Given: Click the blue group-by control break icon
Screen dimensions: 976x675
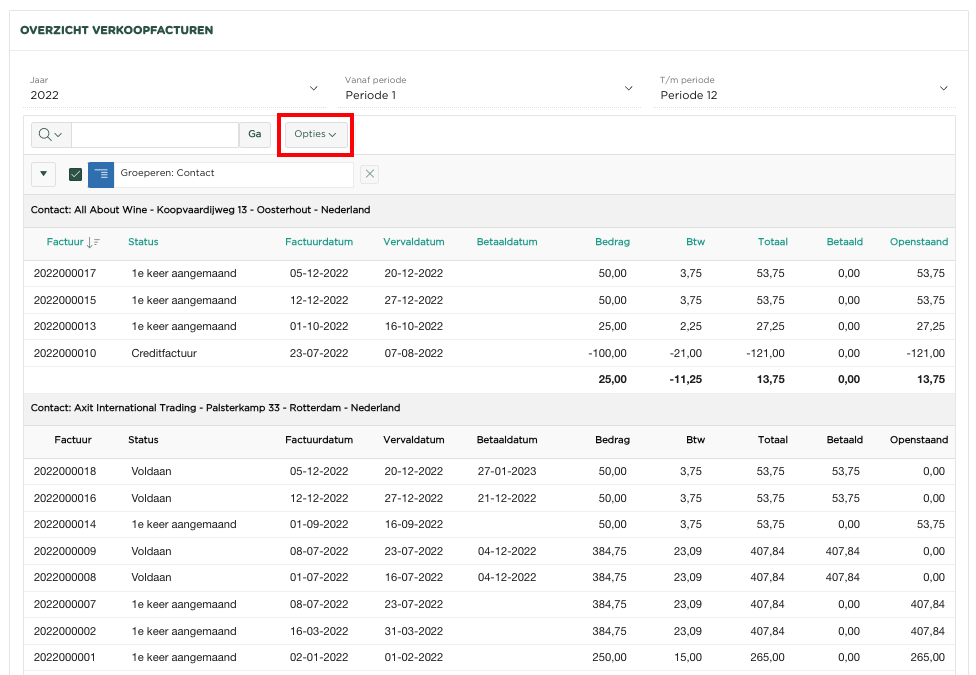Looking at the screenshot, I should pyautogui.click(x=101, y=174).
